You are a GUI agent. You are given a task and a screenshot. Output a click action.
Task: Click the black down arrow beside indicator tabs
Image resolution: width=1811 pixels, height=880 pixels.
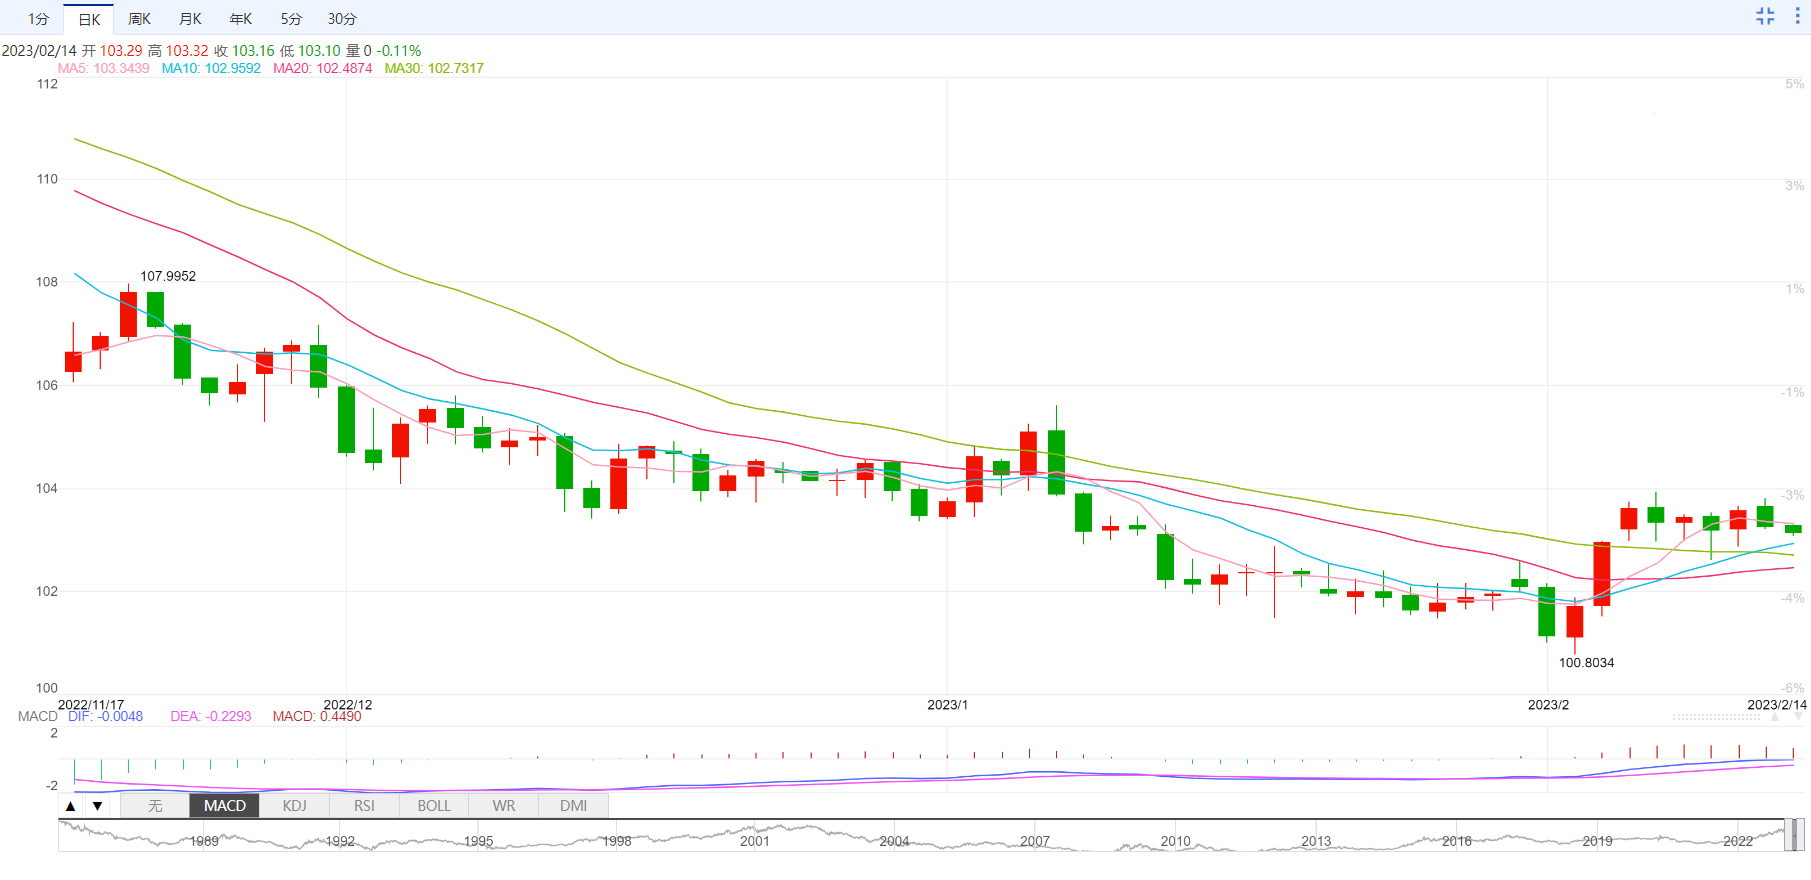97,806
